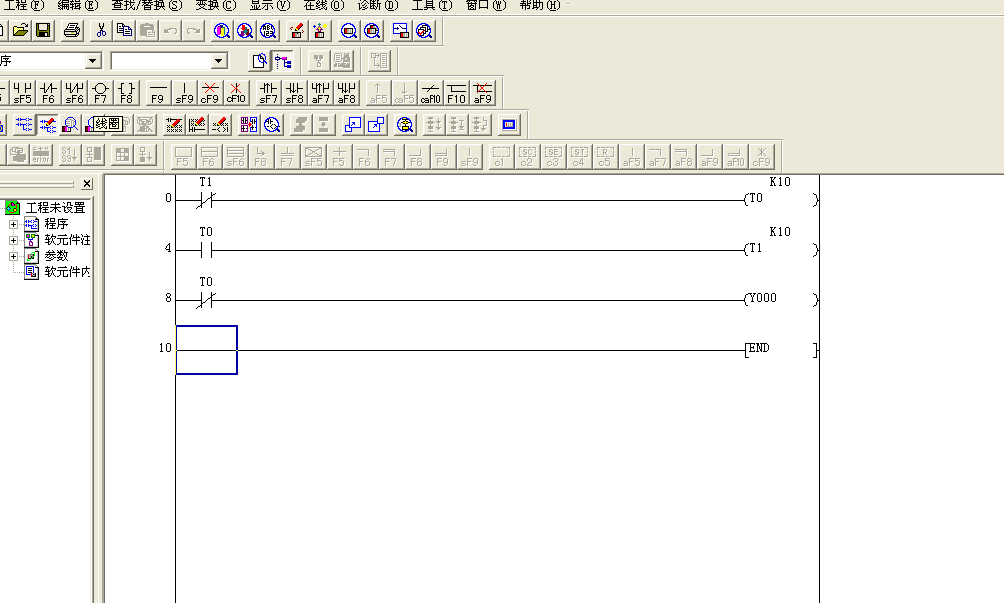Draw a horizontal line (F9)

157,93
